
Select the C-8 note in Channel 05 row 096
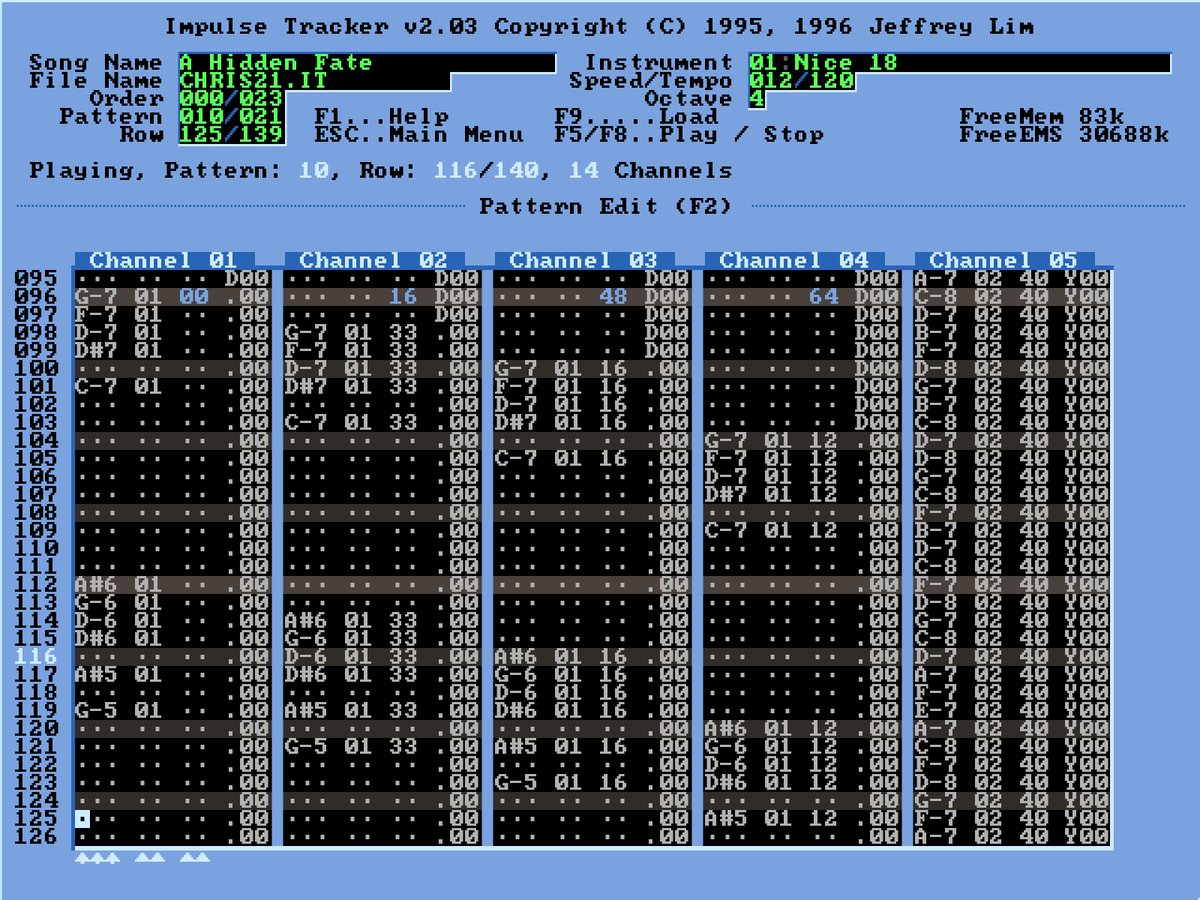[x=937, y=297]
